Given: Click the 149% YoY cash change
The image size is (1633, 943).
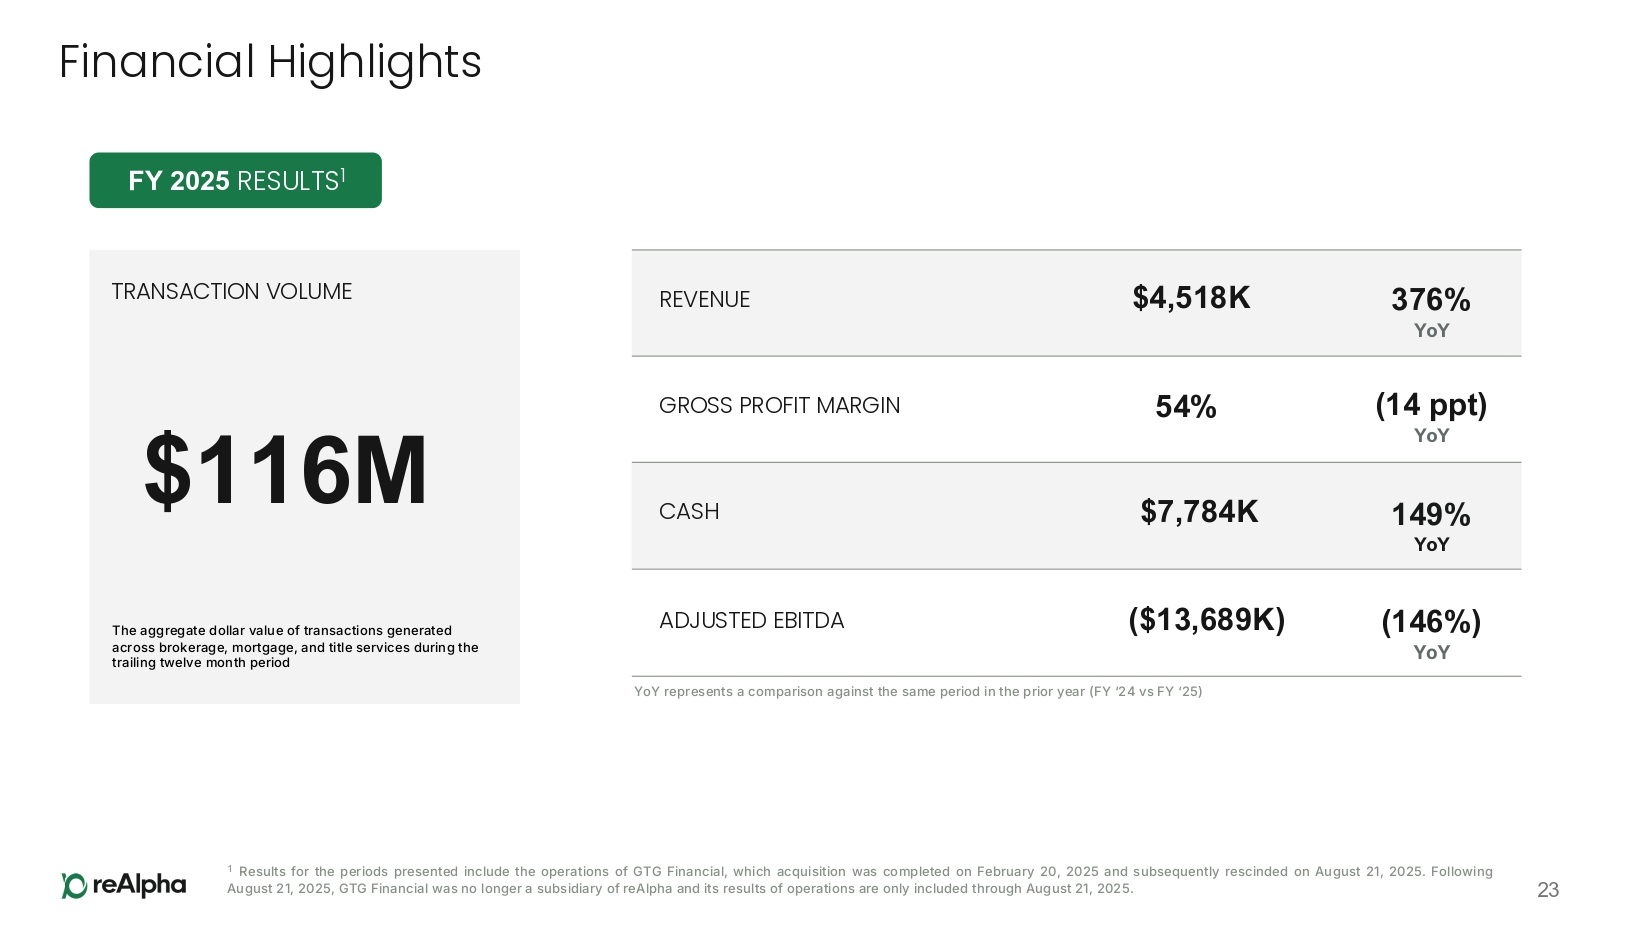Looking at the screenshot, I should tap(1430, 515).
